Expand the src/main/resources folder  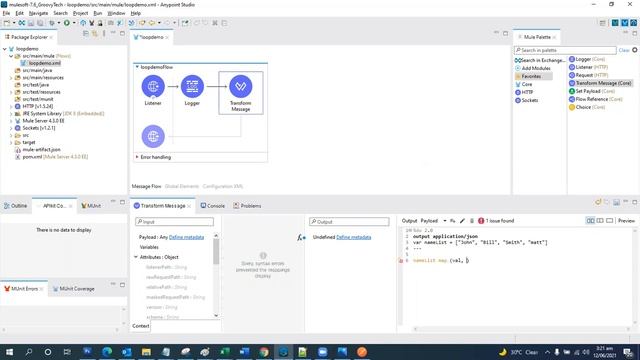(x=11, y=78)
